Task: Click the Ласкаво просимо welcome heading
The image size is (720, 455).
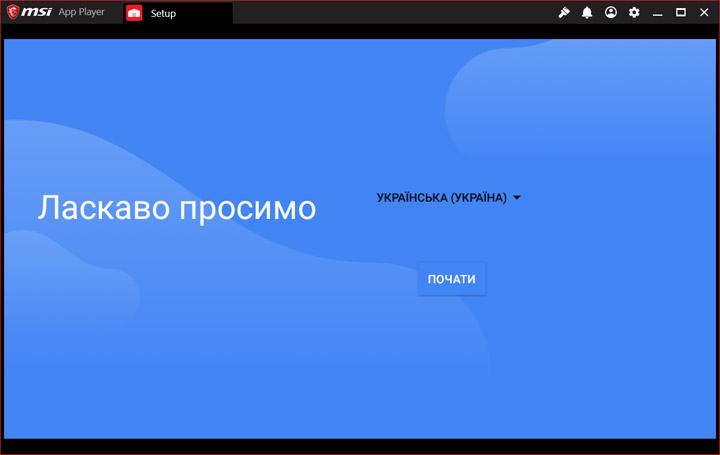Action: tap(177, 208)
